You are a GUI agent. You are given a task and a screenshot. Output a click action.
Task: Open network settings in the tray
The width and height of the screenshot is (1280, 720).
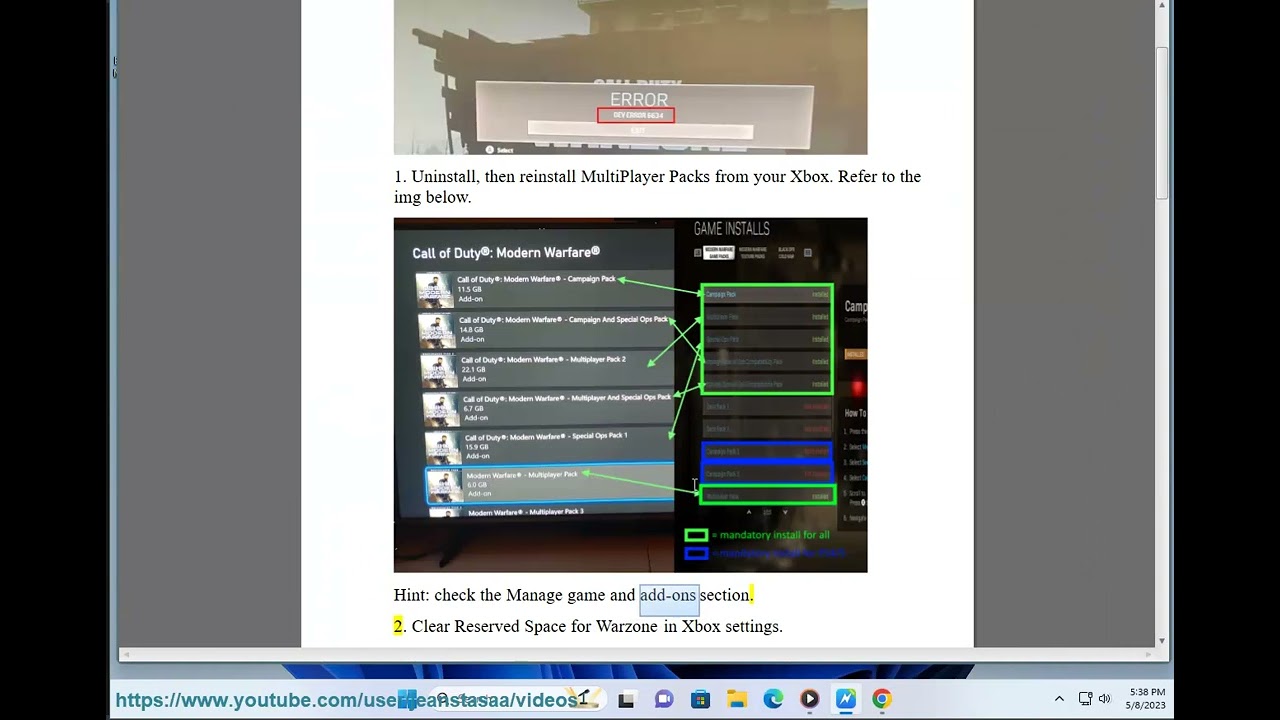pyautogui.click(x=1085, y=699)
